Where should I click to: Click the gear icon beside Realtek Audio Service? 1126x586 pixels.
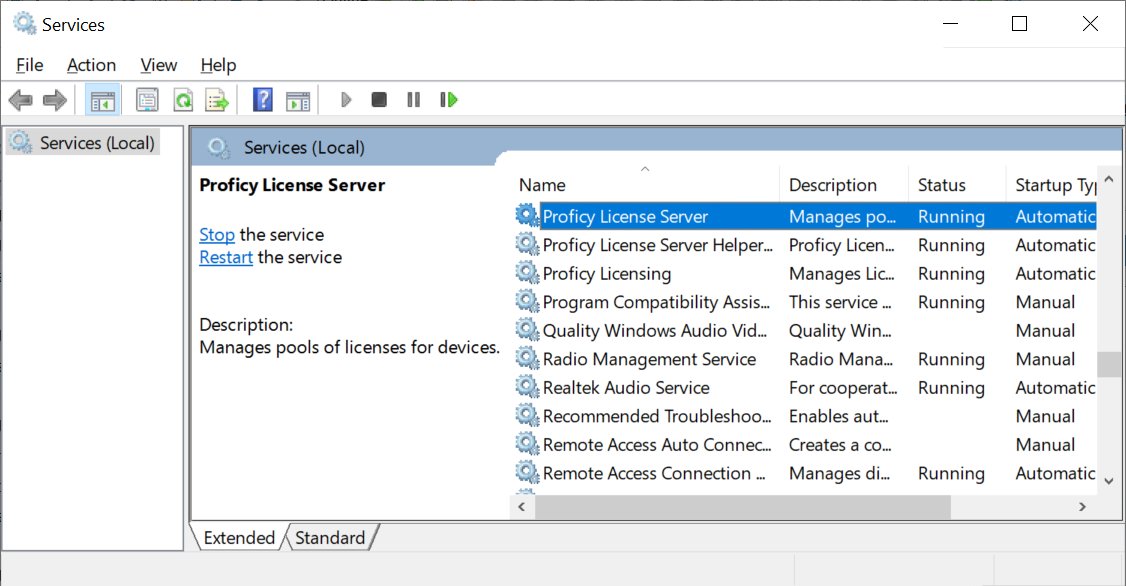pyautogui.click(x=527, y=387)
